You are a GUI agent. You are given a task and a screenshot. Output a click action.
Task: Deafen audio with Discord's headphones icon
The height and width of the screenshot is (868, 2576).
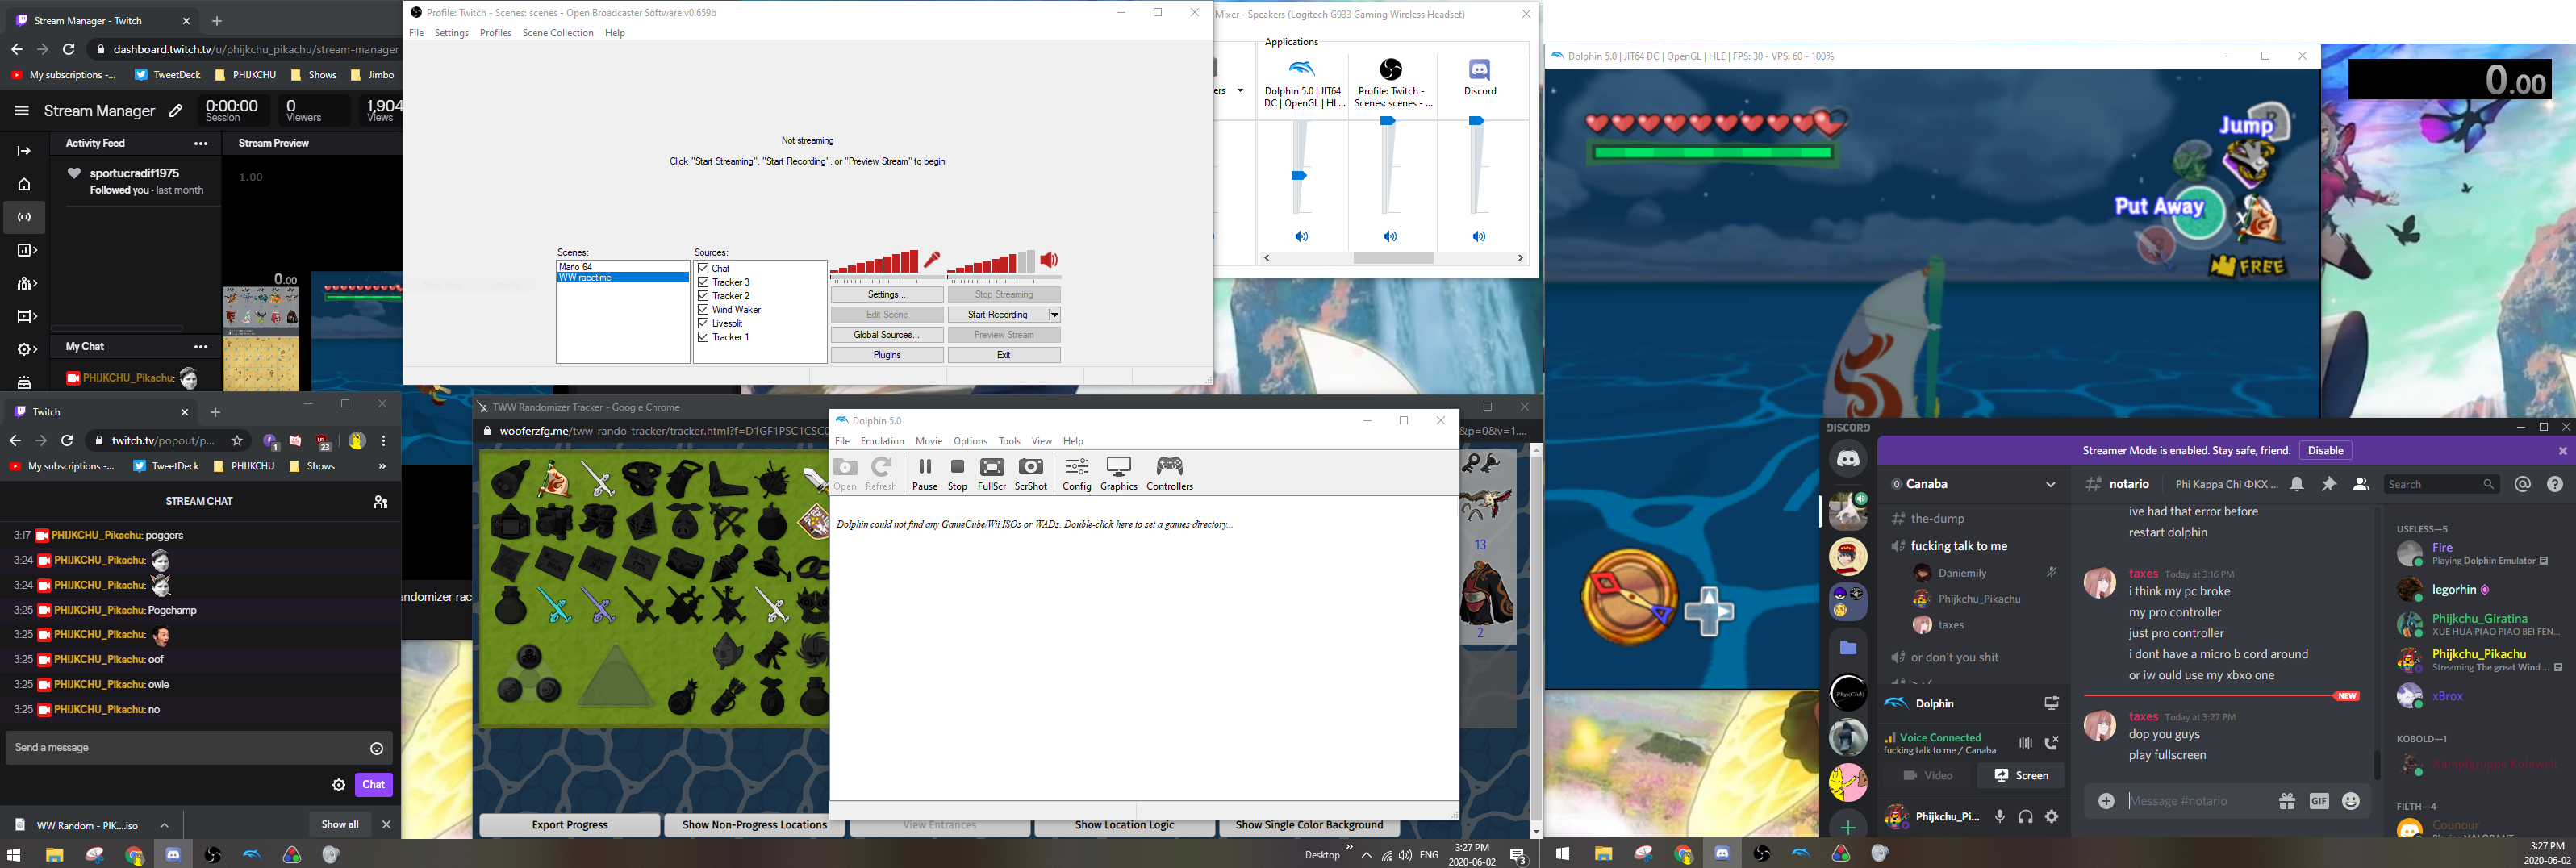pos(2026,817)
